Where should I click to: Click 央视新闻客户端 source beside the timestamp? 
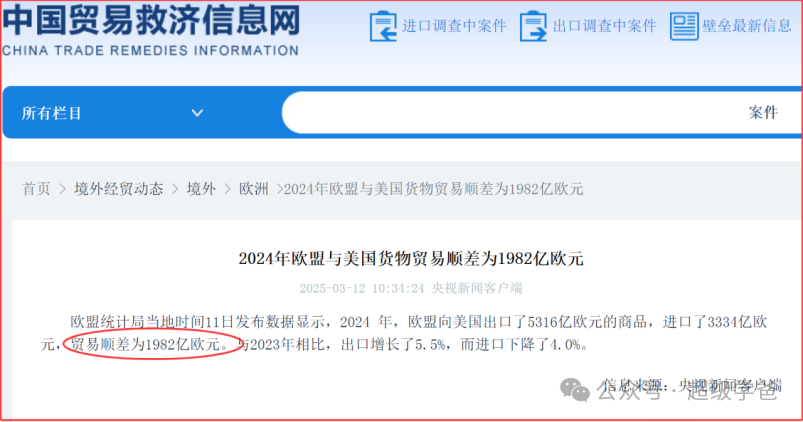[477, 288]
